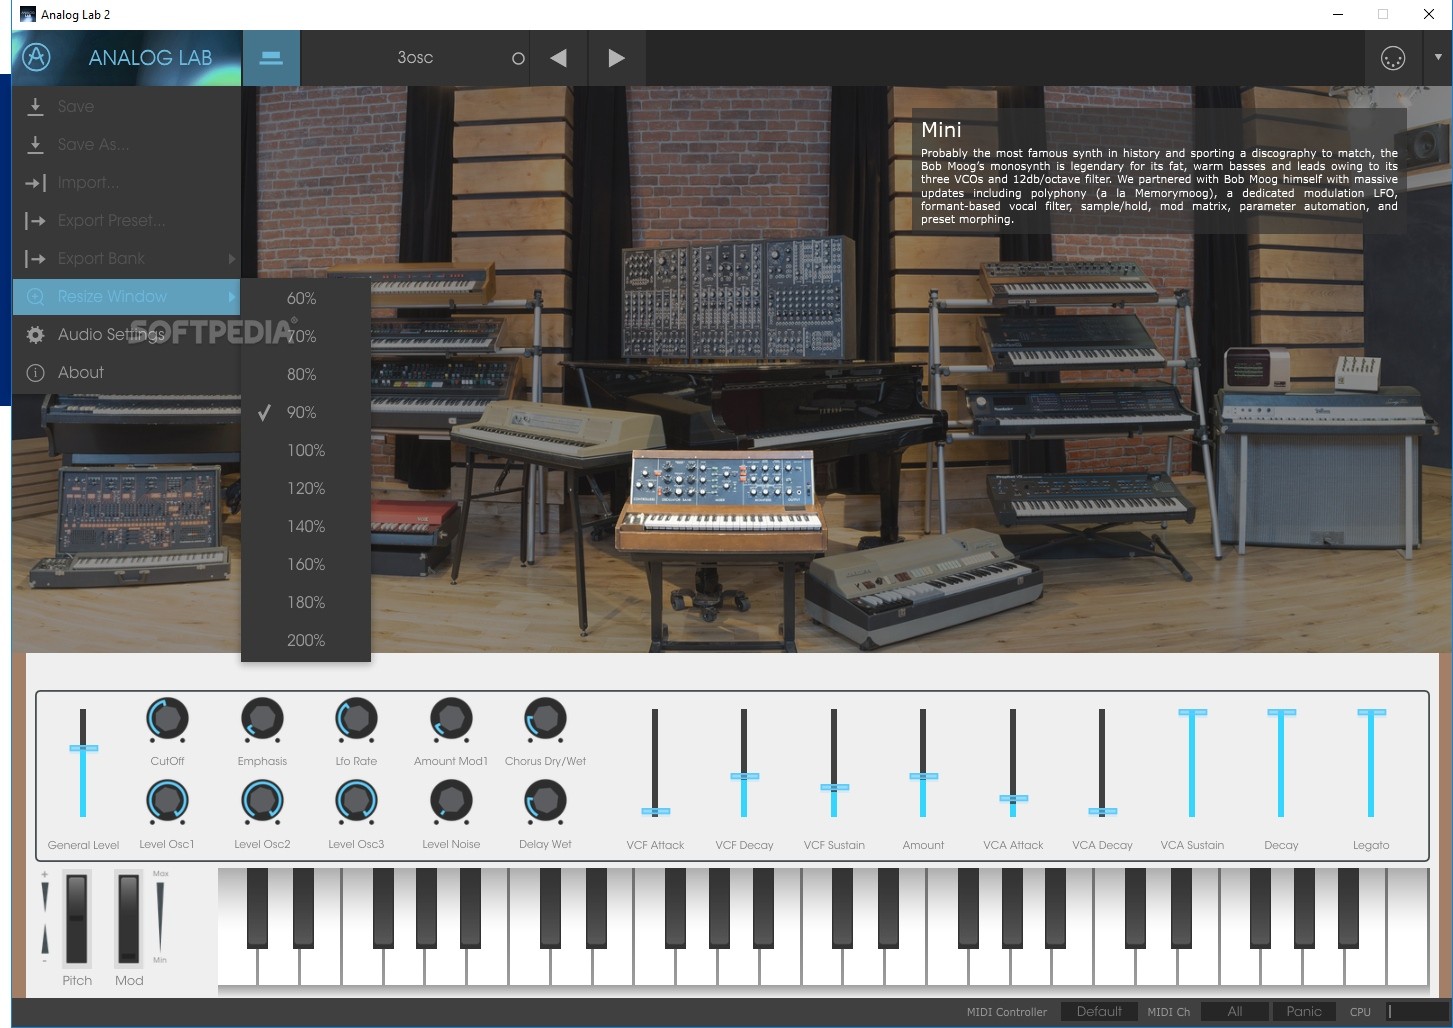Screen dimensions: 1453x1028
Task: Set window size to 200%
Action: 306,640
